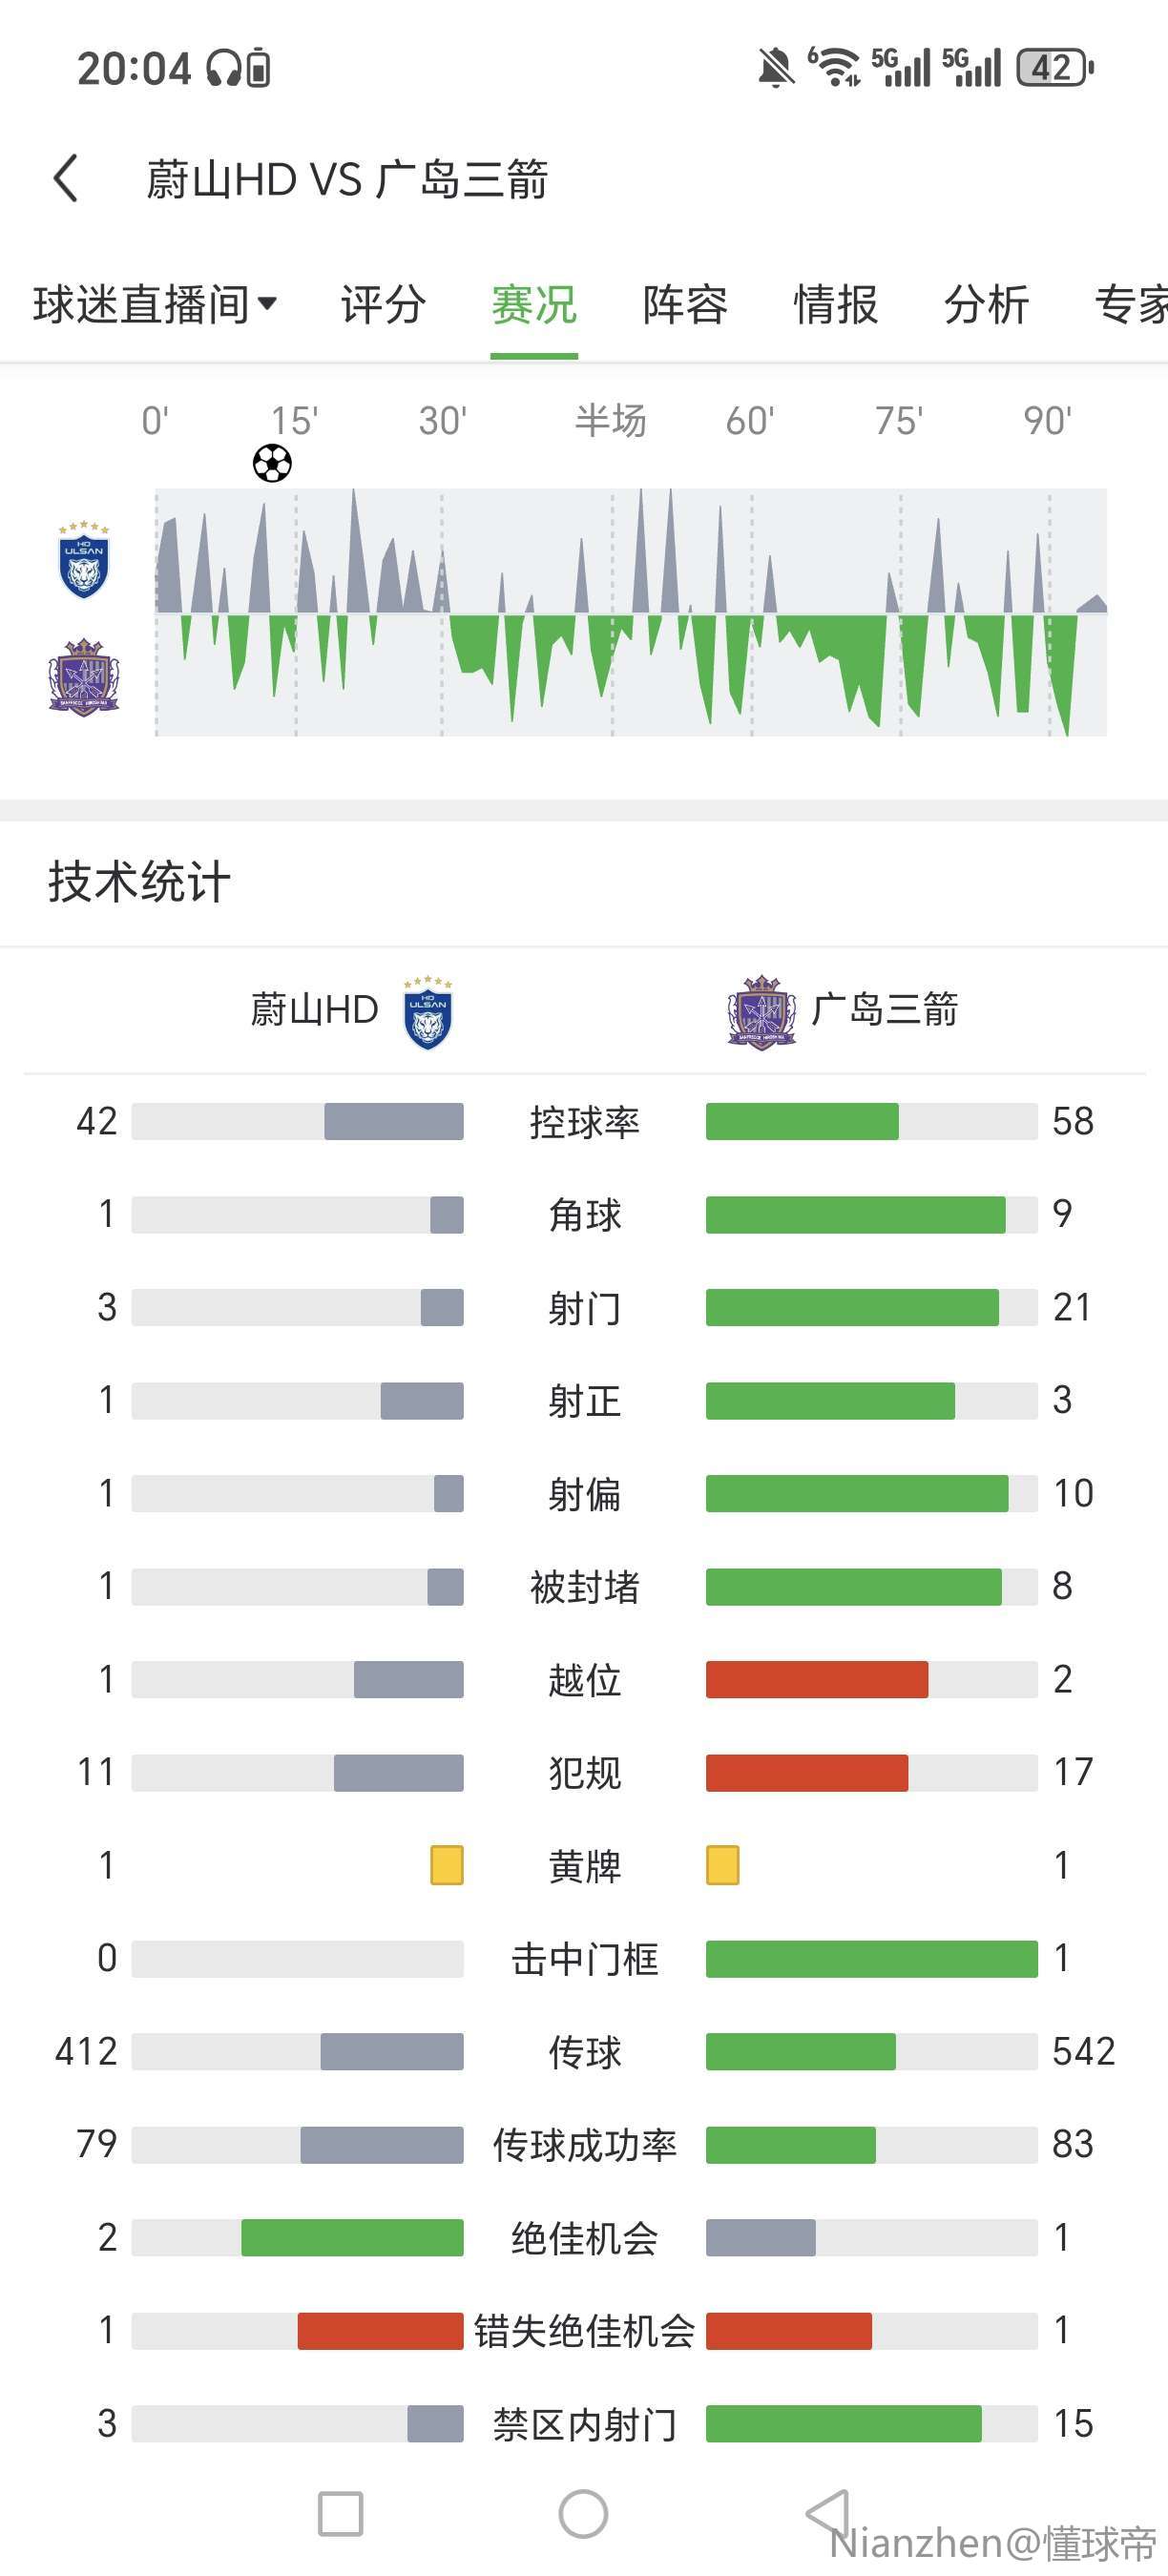Tap the goal soccer ball marker
1168x2576 pixels.
point(272,463)
